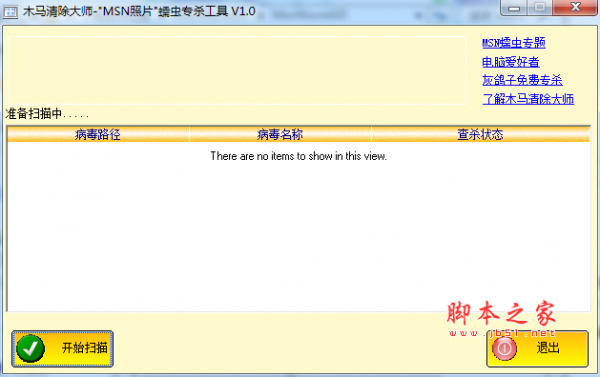Click the 病毒名称 column header
This screenshot has height=377, width=600.
tap(280, 134)
